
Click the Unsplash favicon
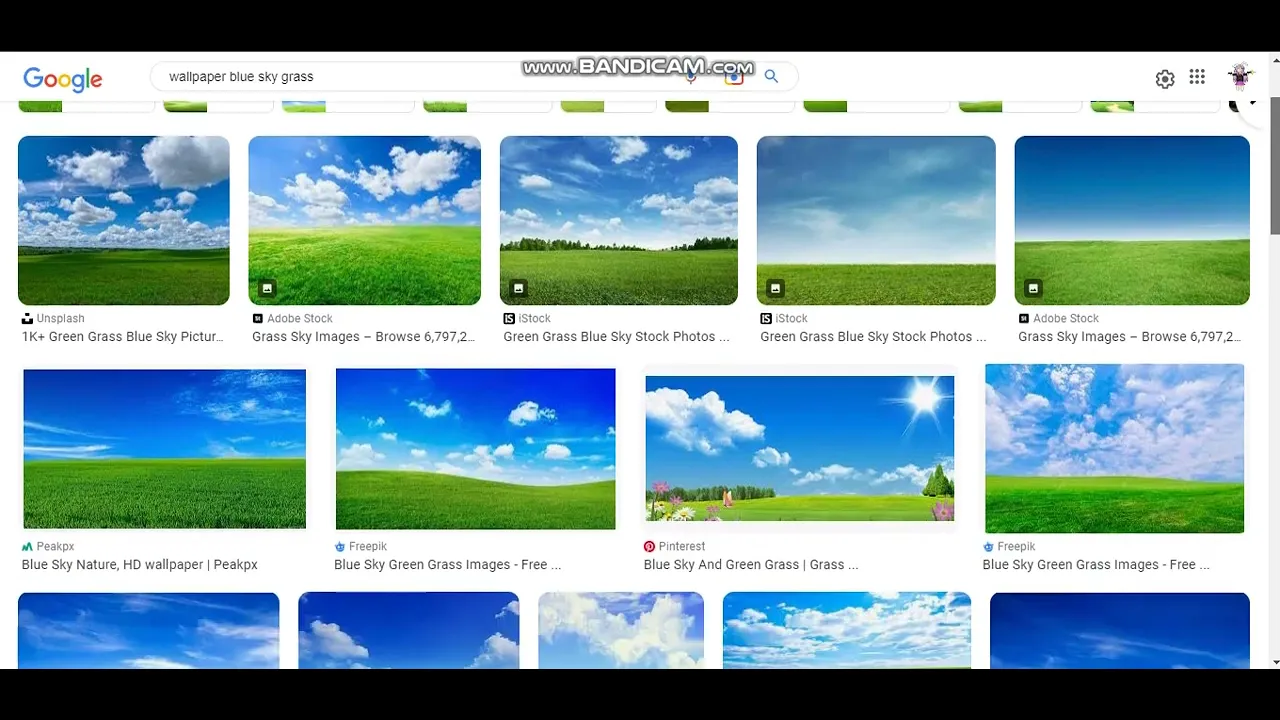(27, 319)
